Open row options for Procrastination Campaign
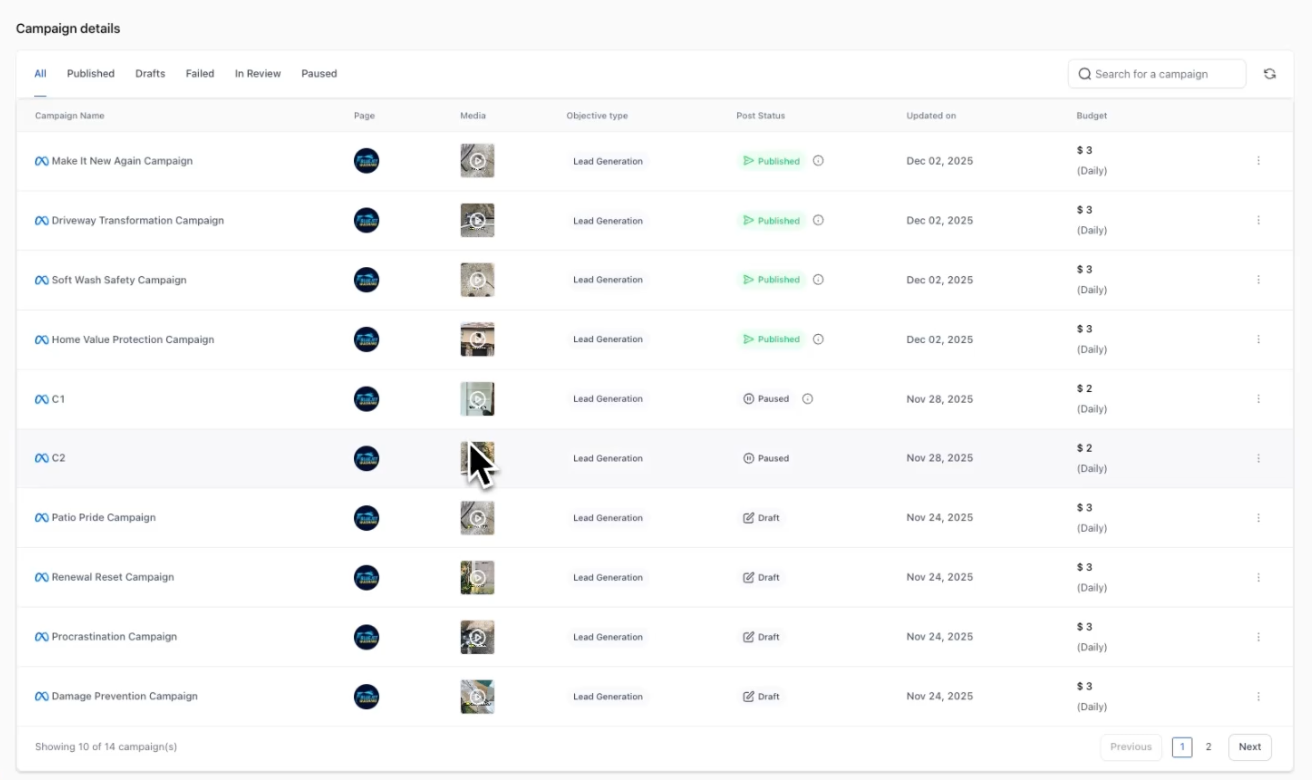The image size is (1312, 780). click(x=1258, y=637)
